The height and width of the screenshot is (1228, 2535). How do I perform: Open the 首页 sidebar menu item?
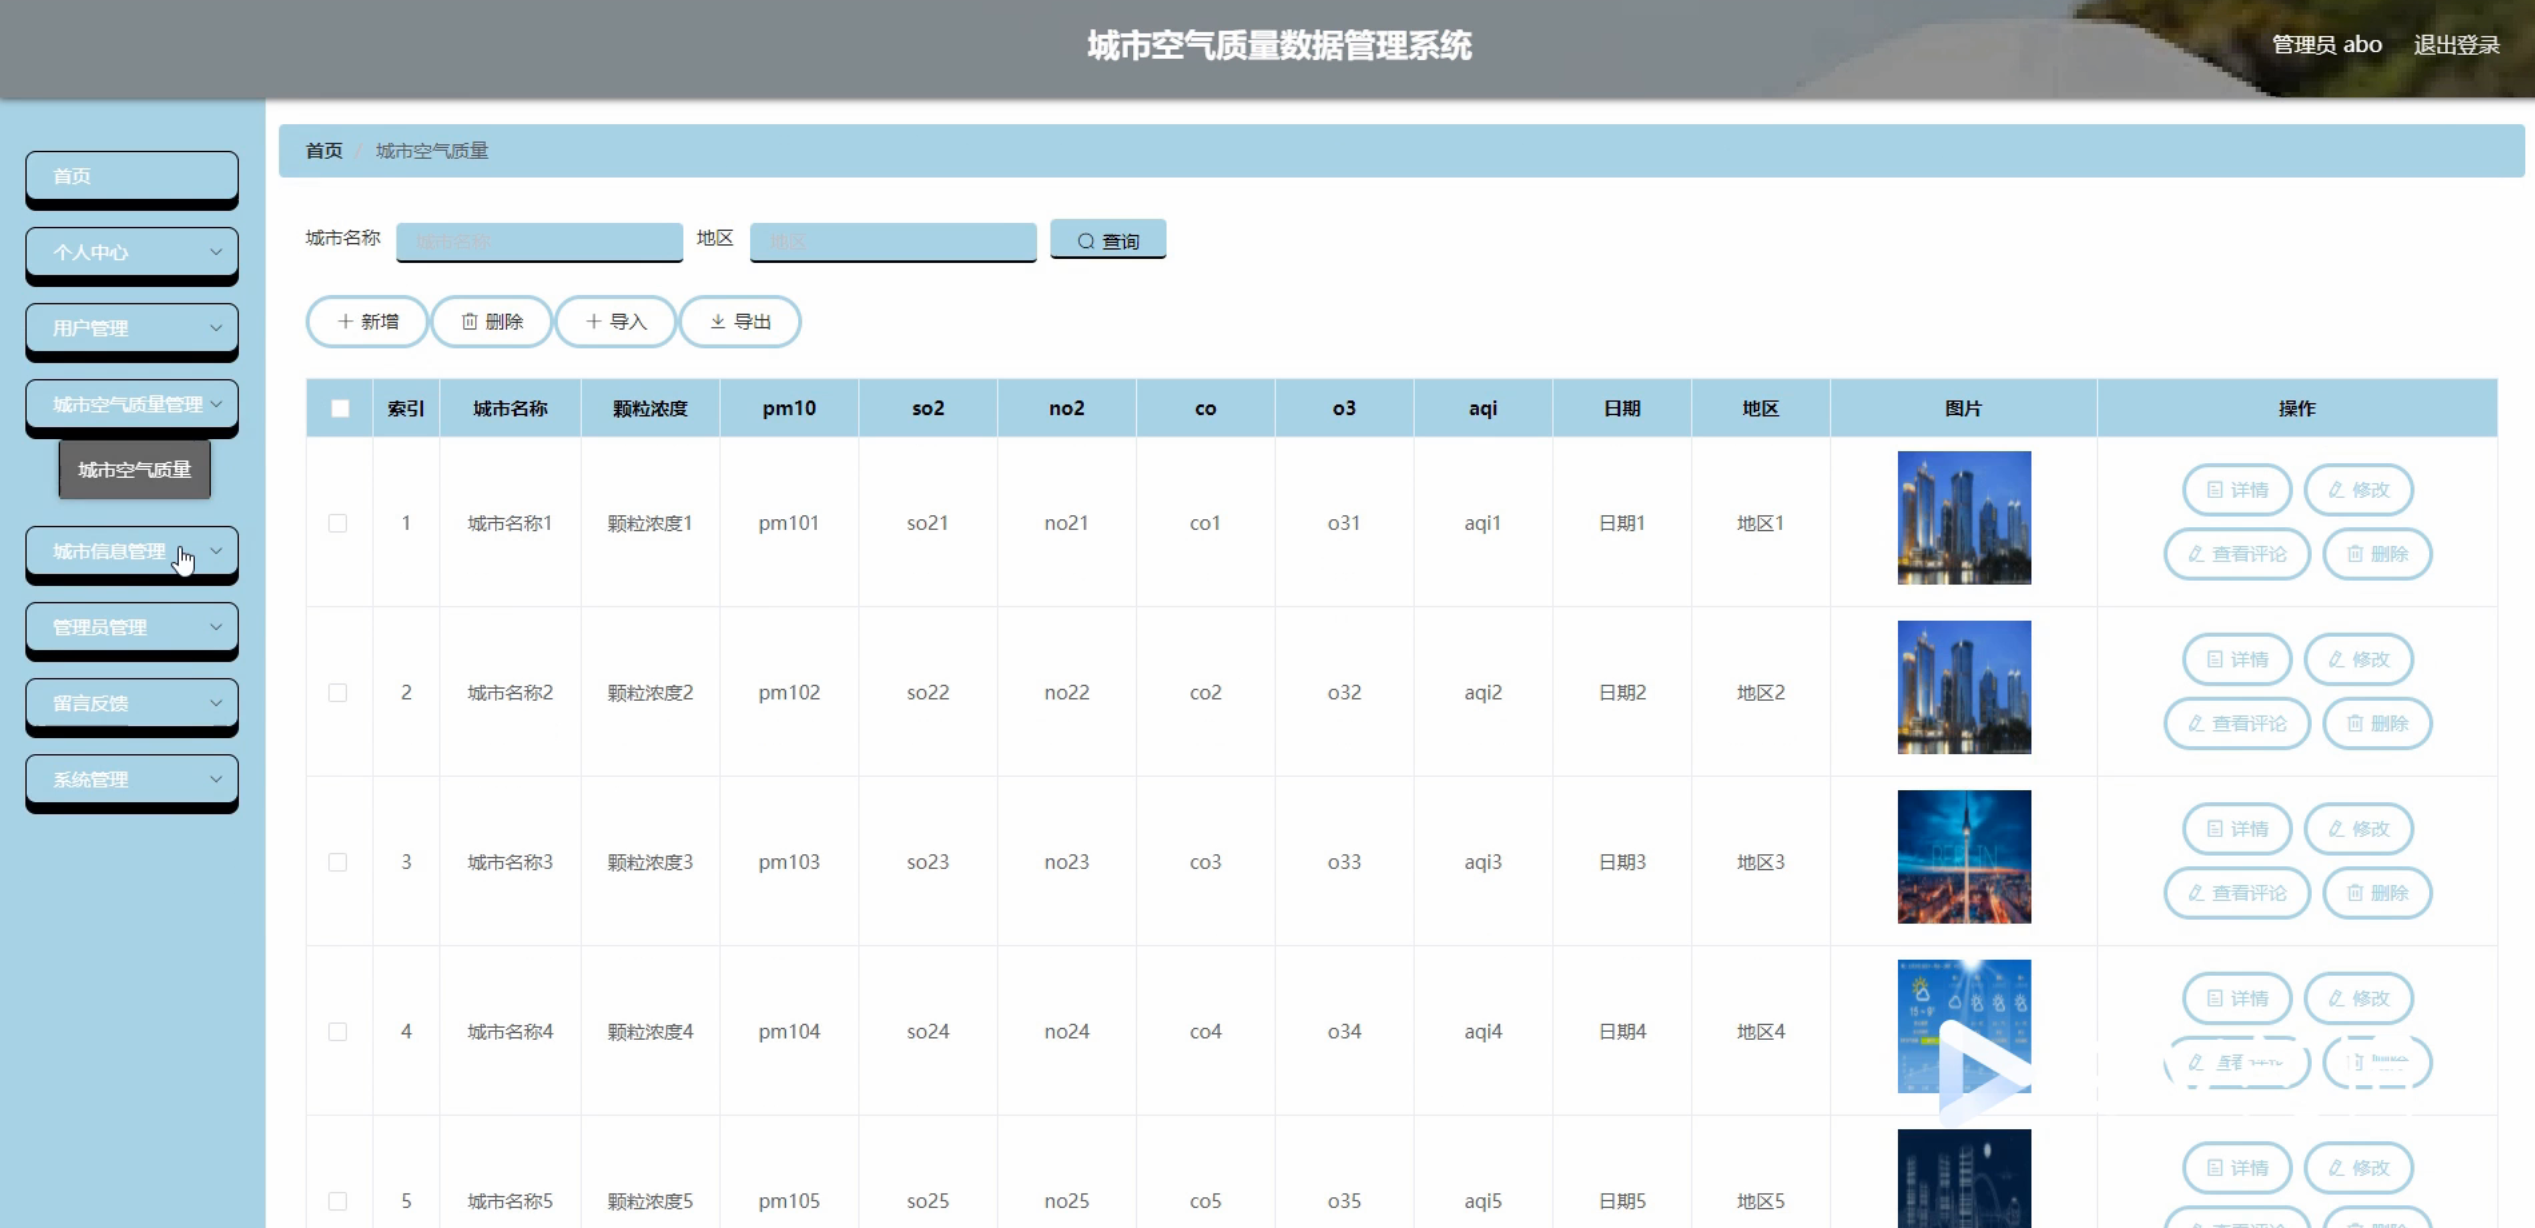click(x=132, y=176)
